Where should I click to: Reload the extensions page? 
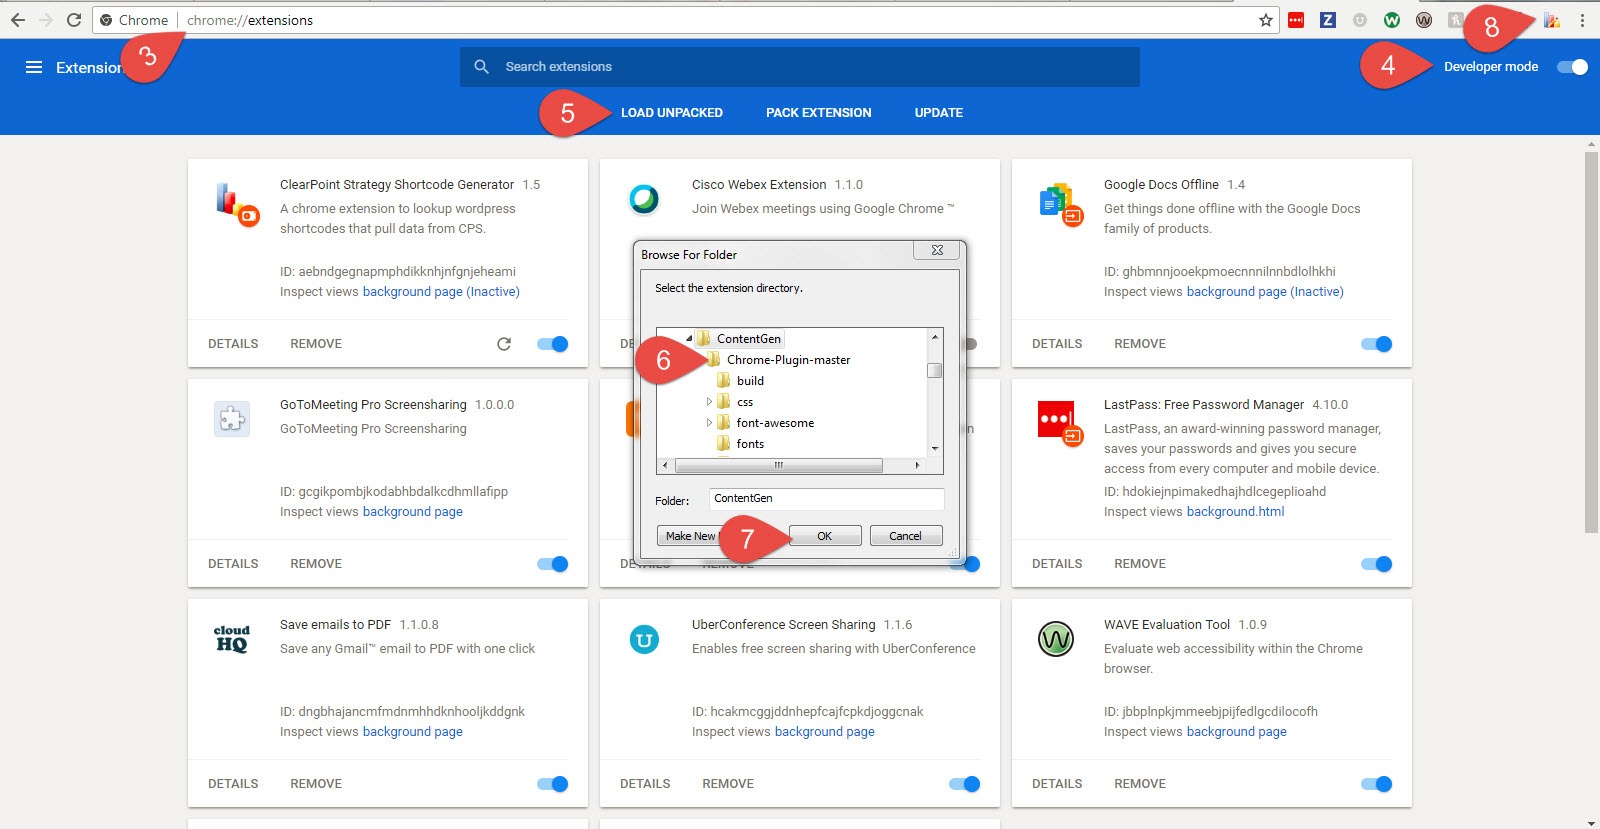tap(74, 20)
